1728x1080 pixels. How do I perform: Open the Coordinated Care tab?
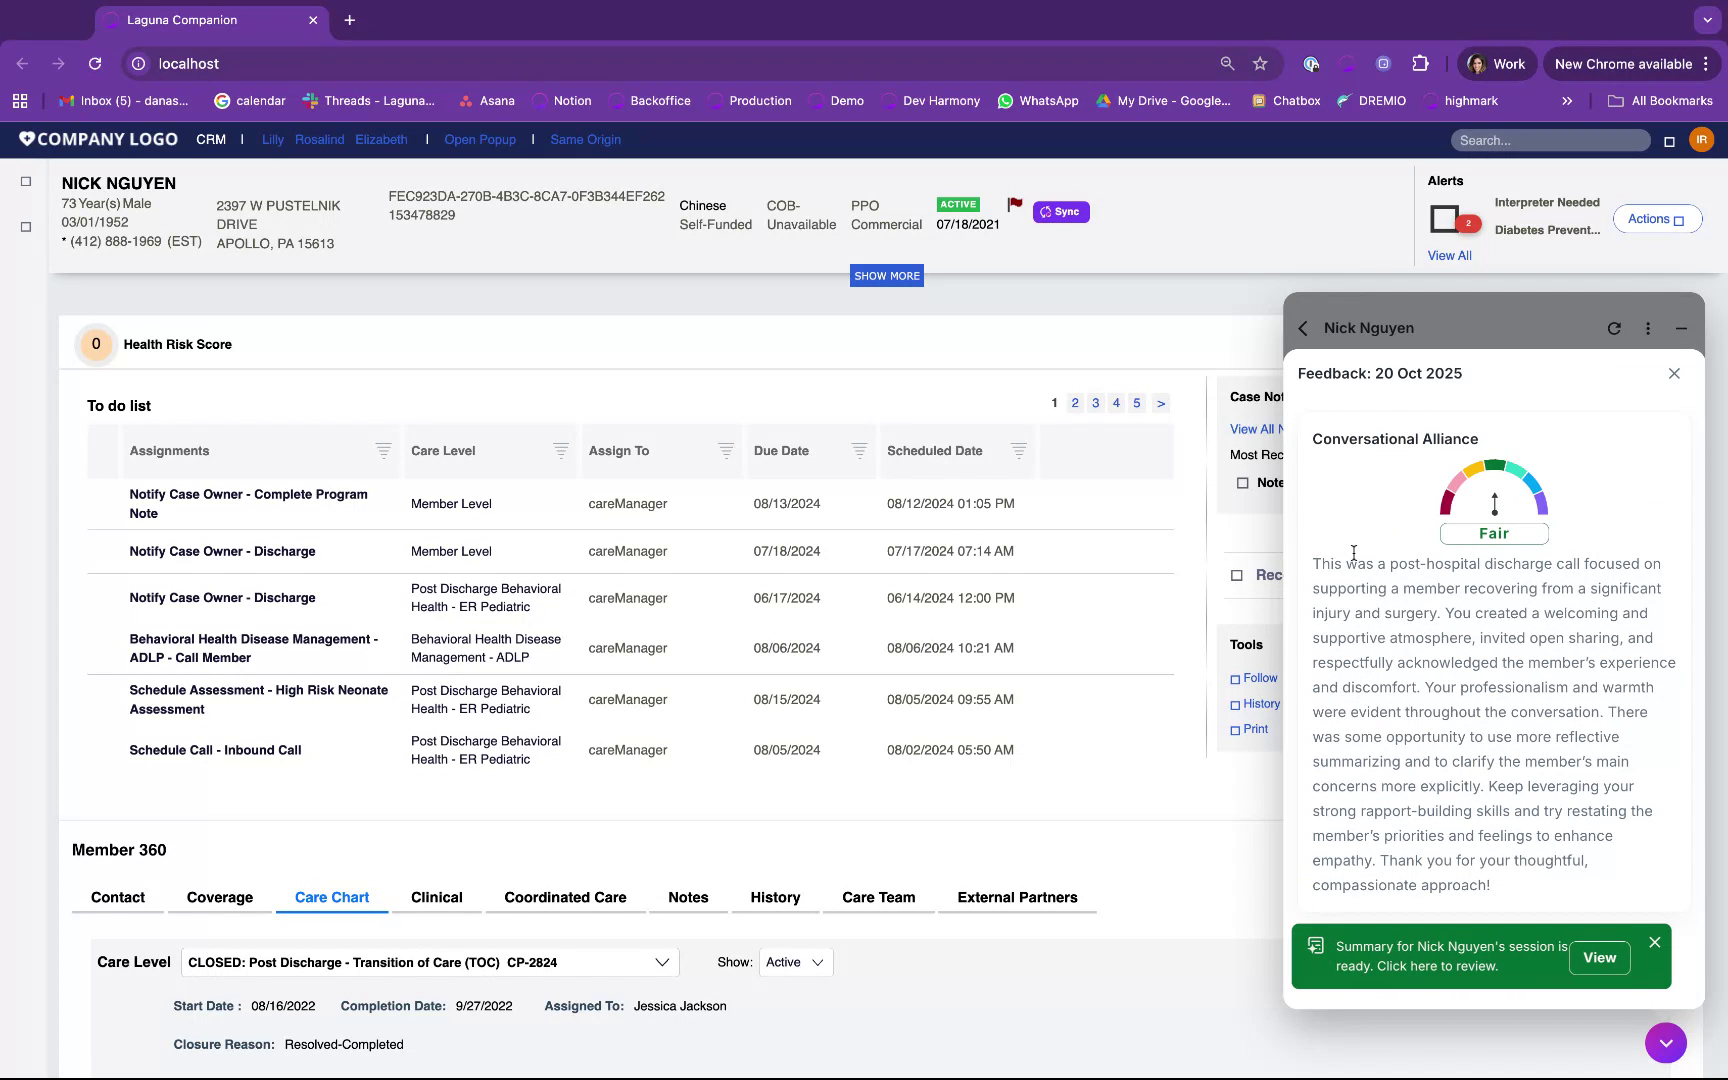[565, 897]
